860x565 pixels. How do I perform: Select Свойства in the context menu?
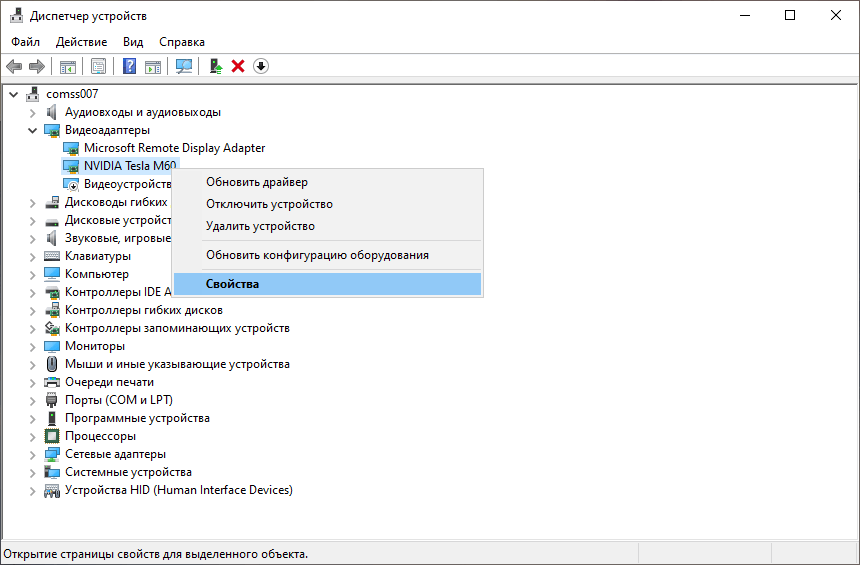(327, 284)
